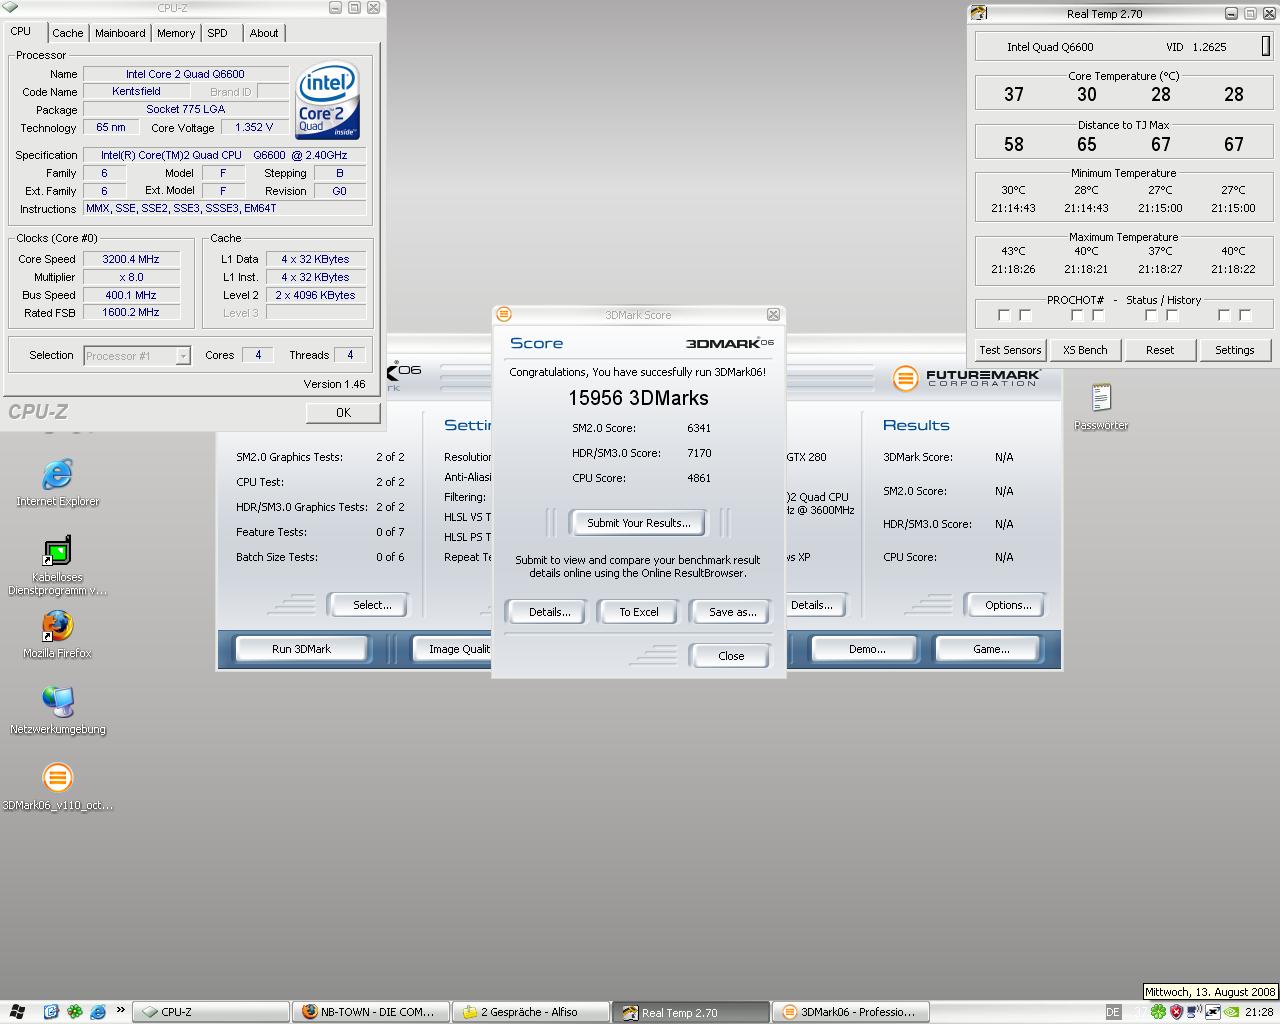Tick the core 3 PROCHOT history checkbox
The width and height of the screenshot is (1280, 1024).
point(1172,315)
